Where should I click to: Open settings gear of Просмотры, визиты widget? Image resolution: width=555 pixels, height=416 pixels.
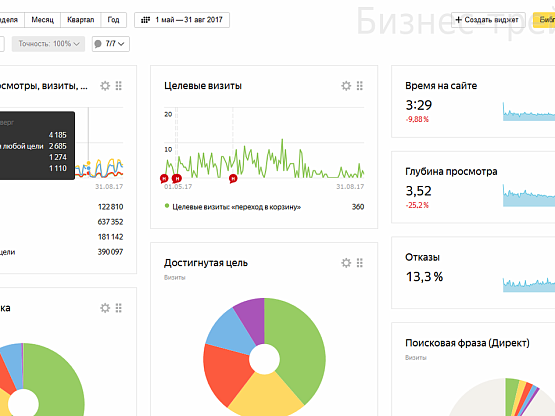point(105,86)
